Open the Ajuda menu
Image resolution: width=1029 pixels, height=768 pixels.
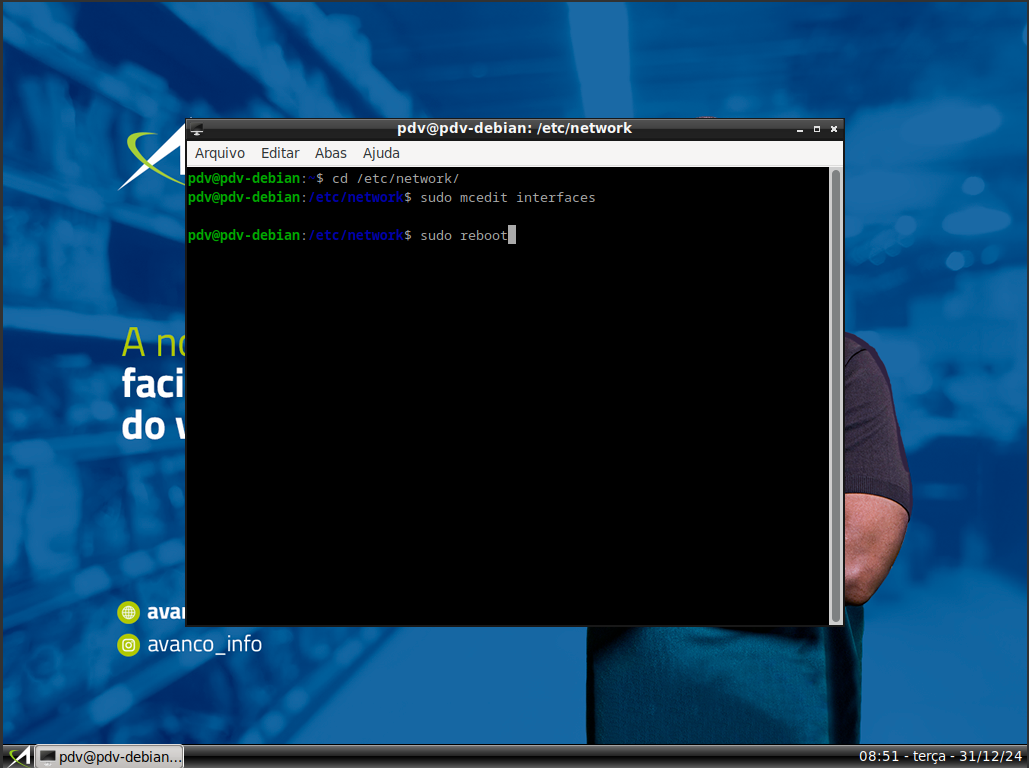[381, 153]
